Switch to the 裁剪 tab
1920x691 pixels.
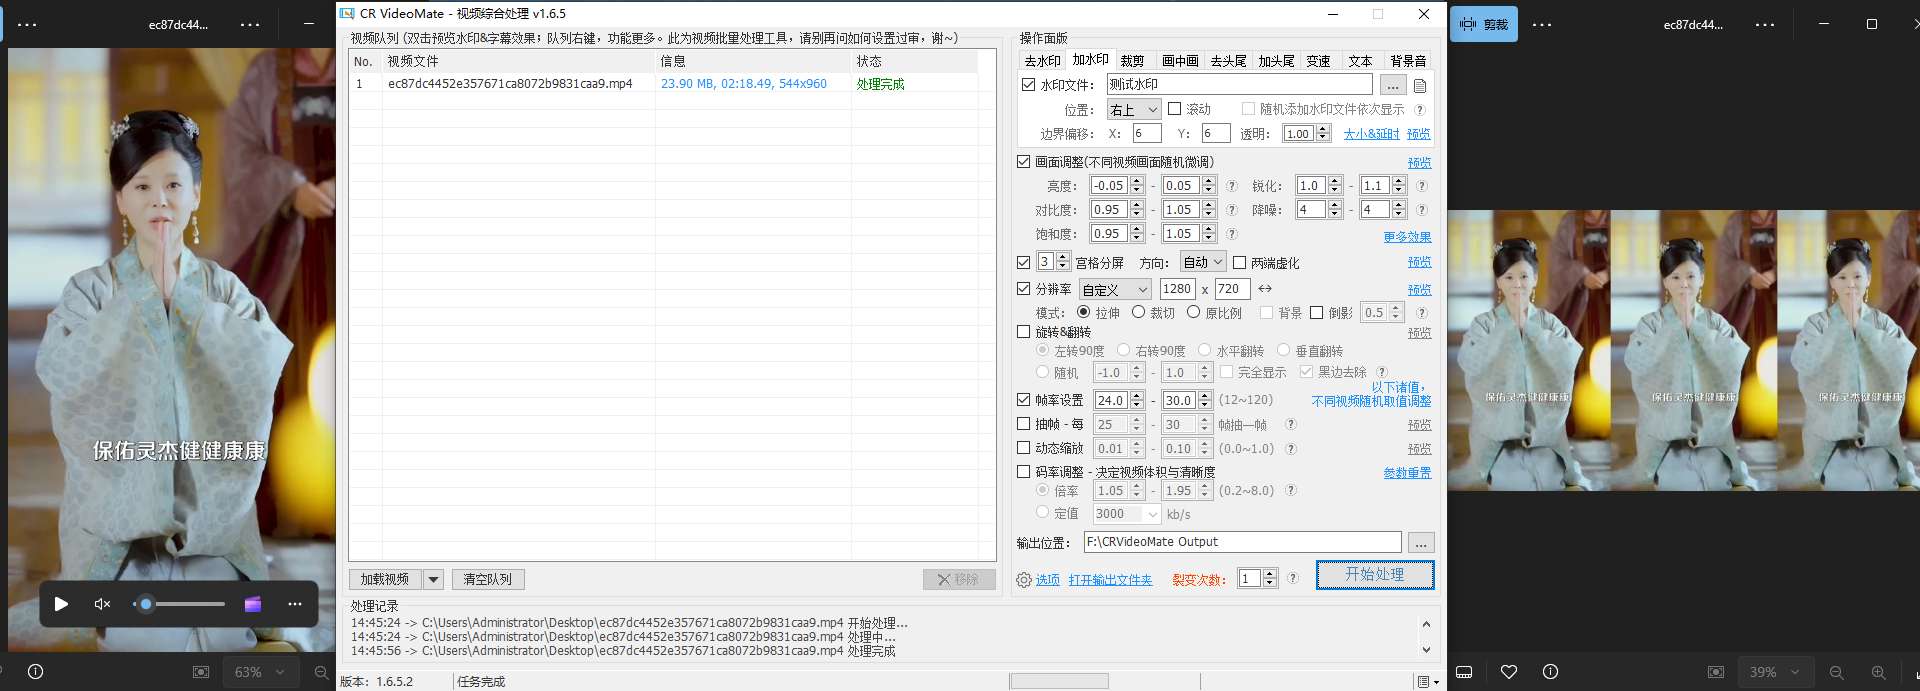coord(1132,61)
